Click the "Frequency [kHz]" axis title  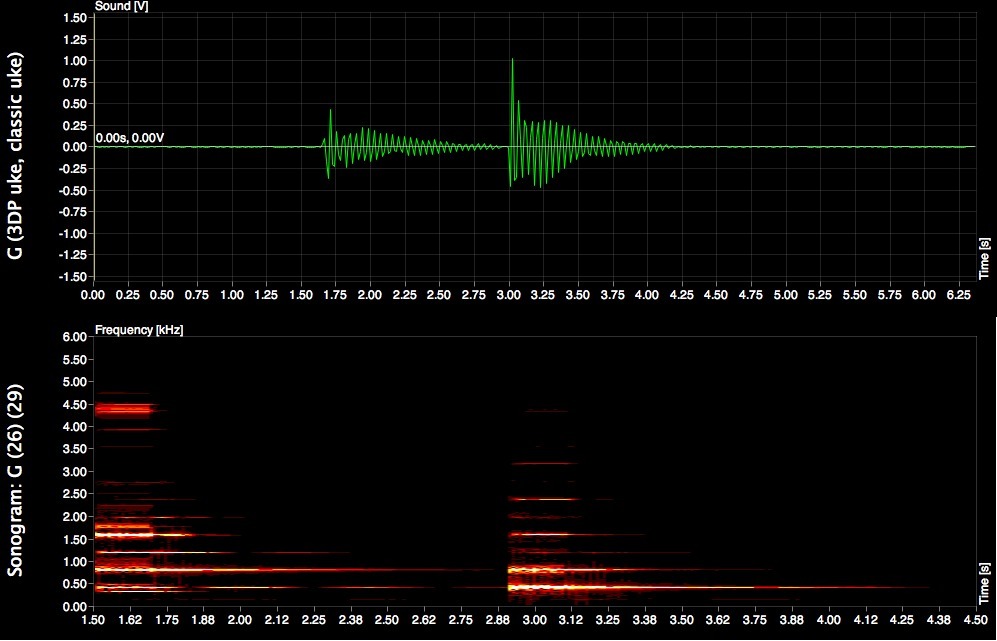[x=139, y=329]
